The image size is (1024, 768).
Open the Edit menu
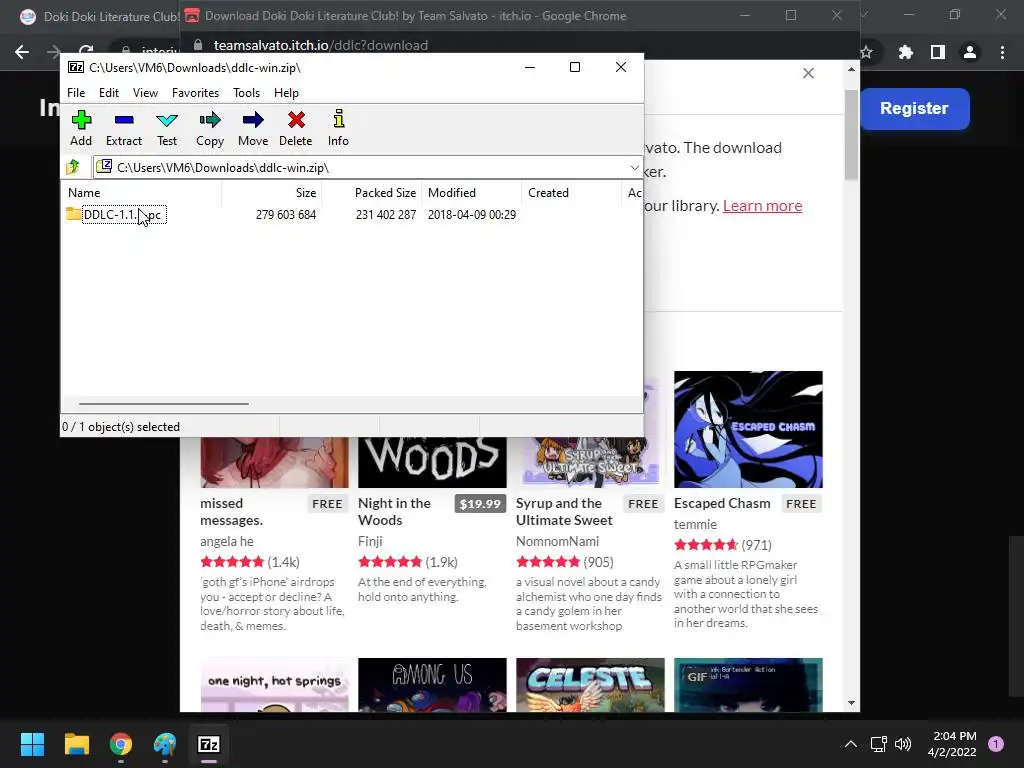coord(108,93)
